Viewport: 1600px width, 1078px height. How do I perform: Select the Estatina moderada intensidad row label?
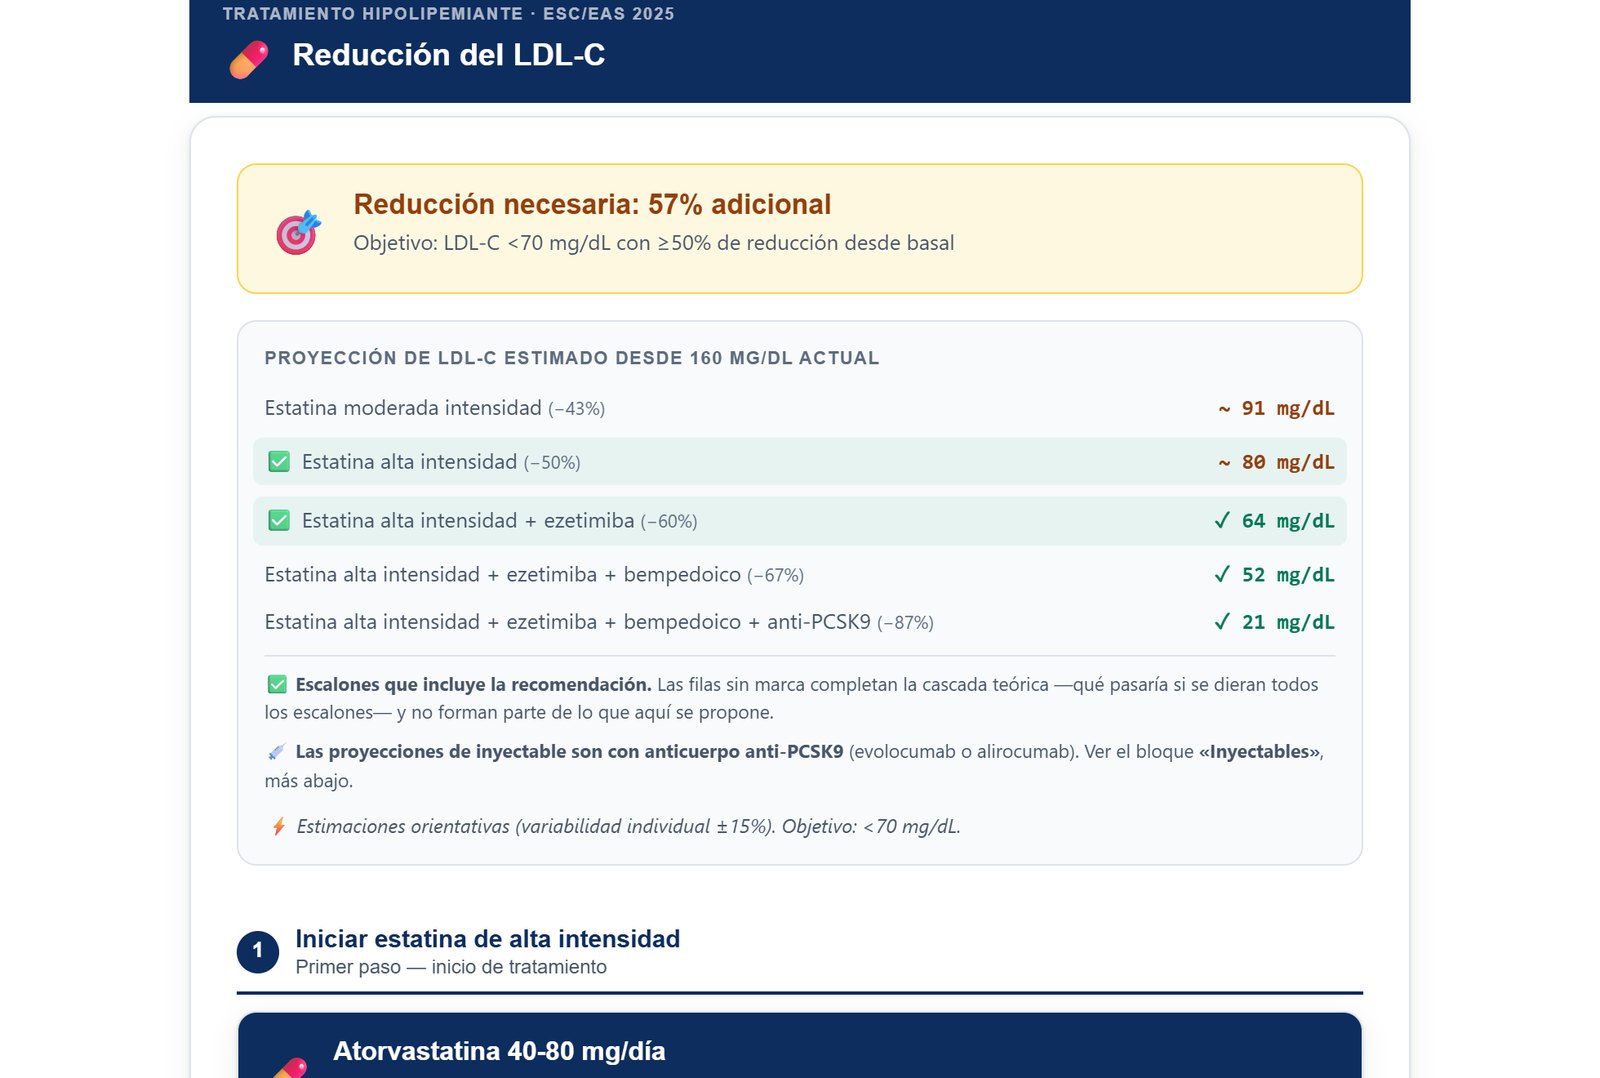(x=434, y=408)
